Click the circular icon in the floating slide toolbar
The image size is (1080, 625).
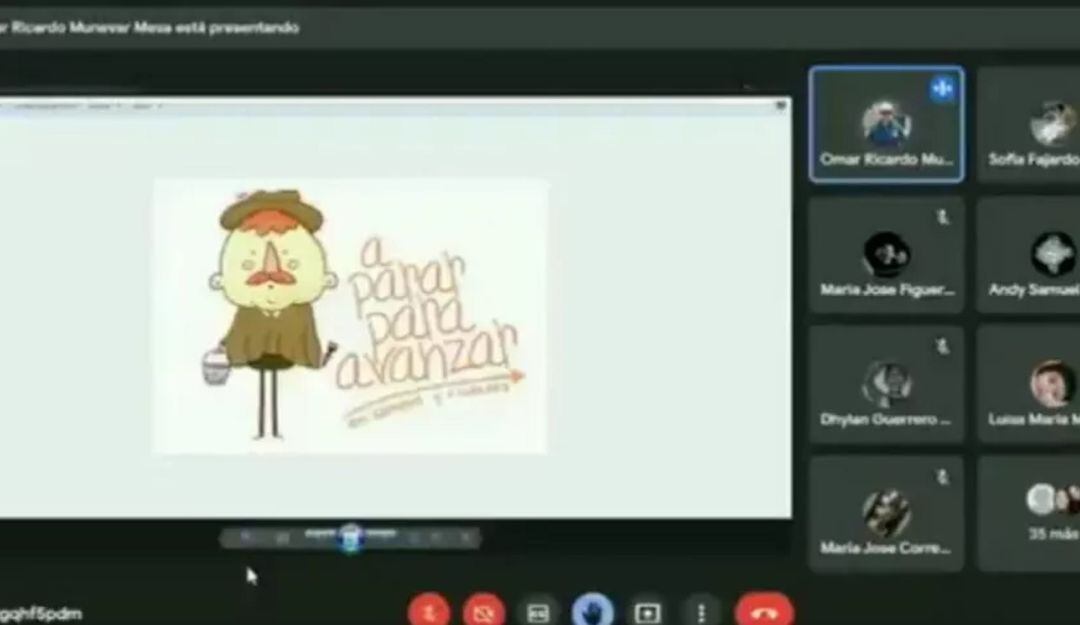[x=350, y=537]
